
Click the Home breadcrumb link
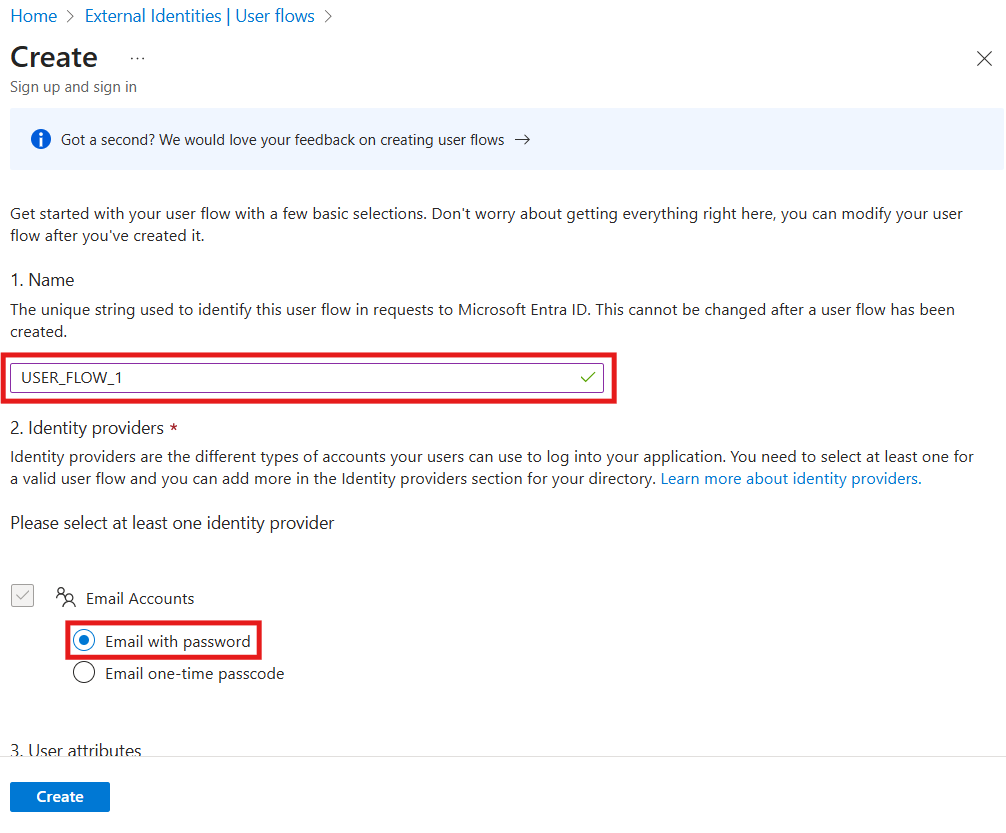(34, 15)
